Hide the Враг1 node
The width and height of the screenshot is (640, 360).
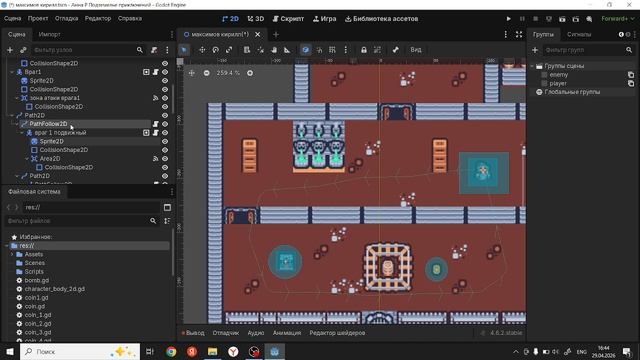coord(165,72)
